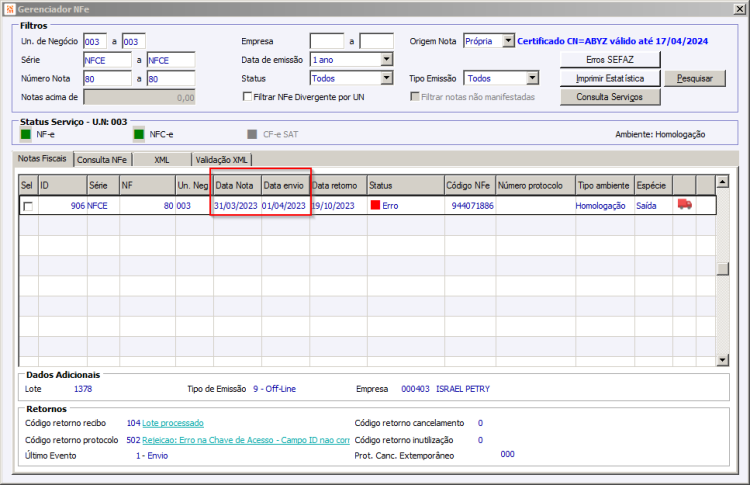
Task: Click the red truck icon in row 906
Action: click(x=684, y=205)
